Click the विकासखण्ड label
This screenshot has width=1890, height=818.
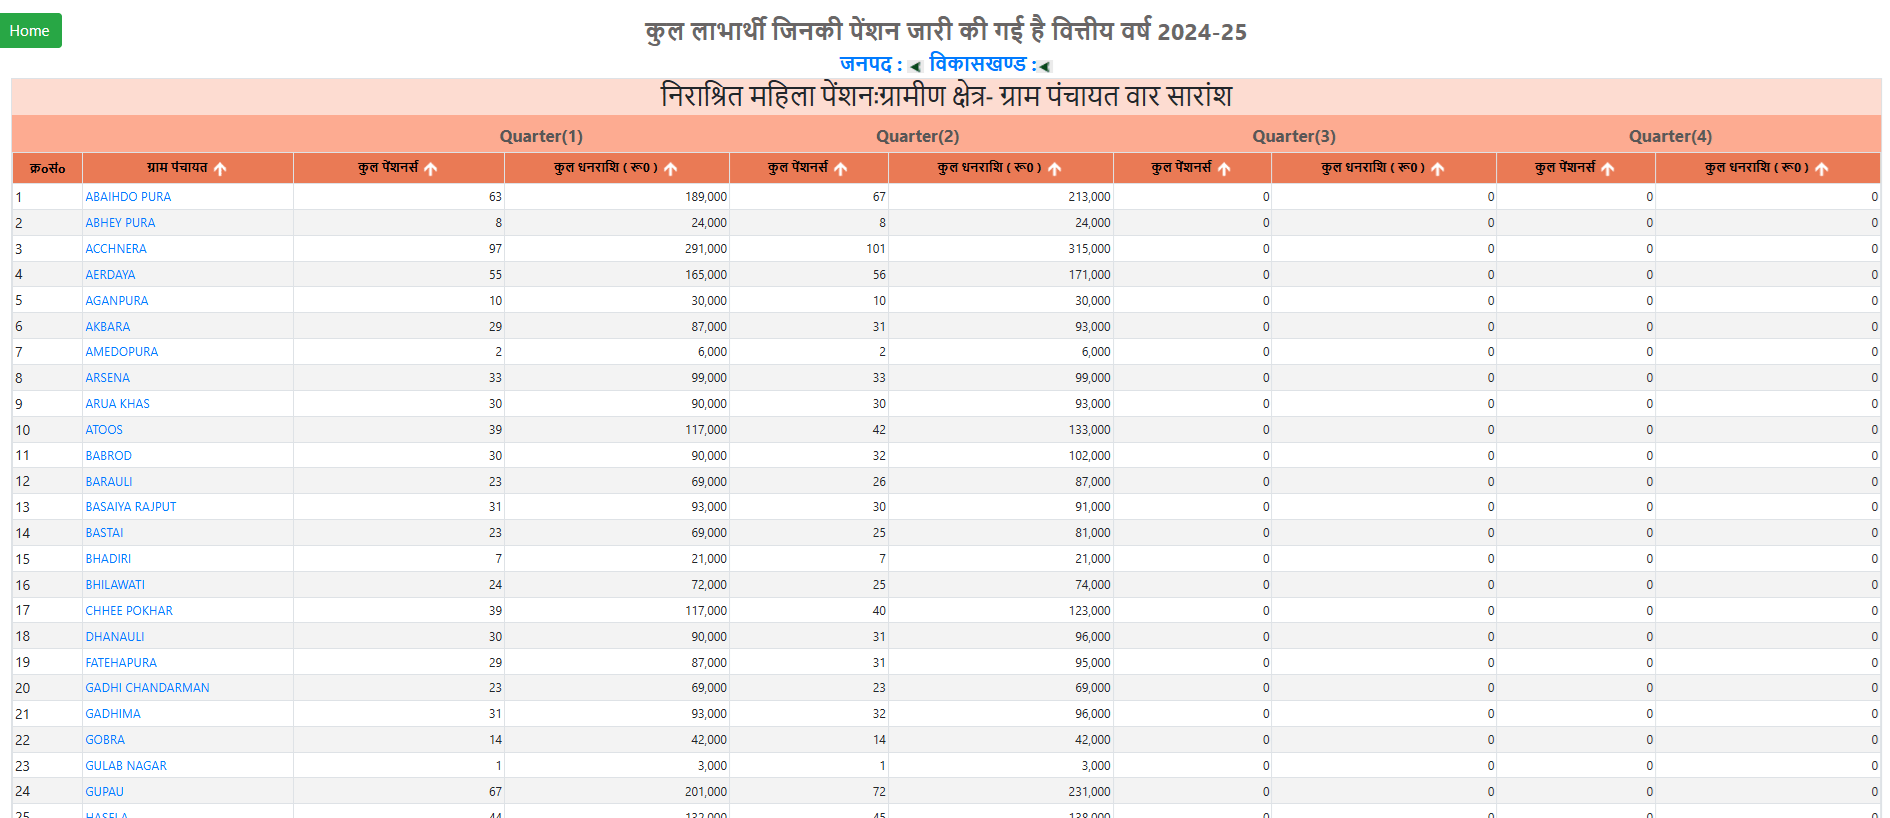point(982,64)
